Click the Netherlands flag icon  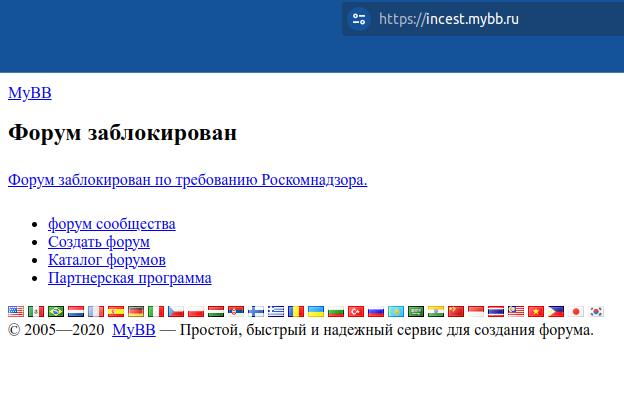[76, 311]
